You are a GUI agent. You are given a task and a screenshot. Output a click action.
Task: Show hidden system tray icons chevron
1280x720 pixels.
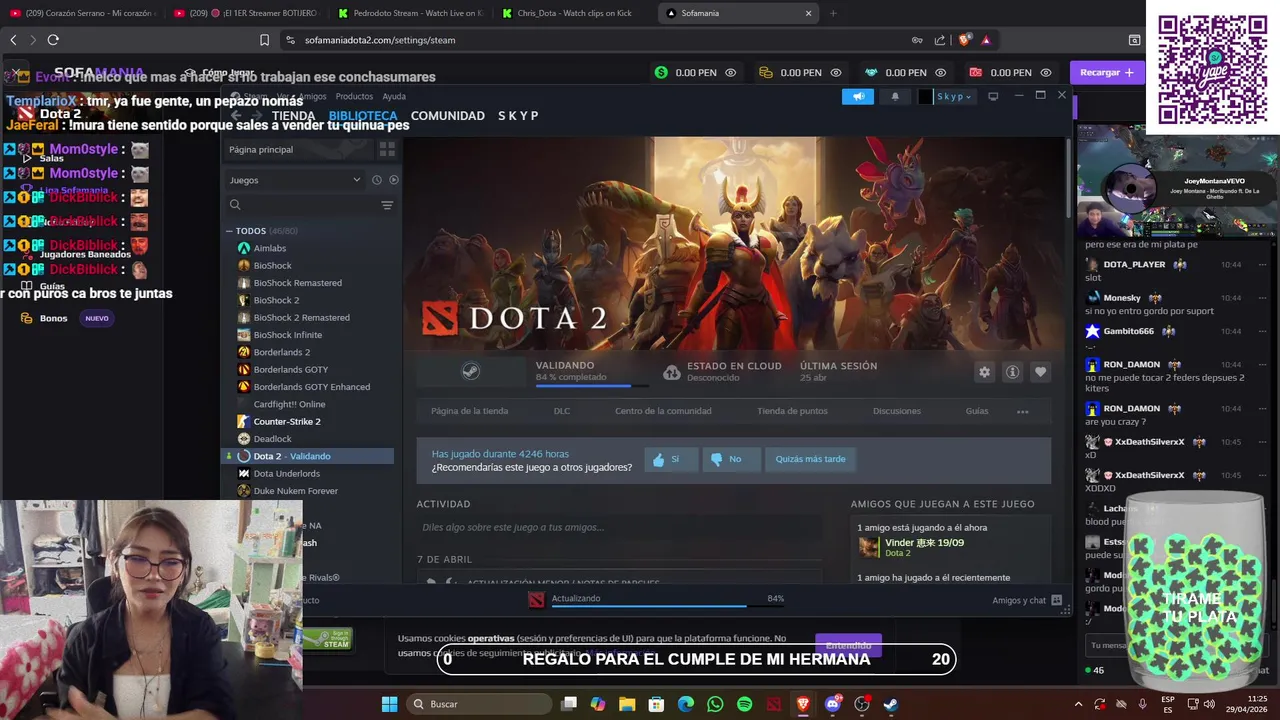1078,704
